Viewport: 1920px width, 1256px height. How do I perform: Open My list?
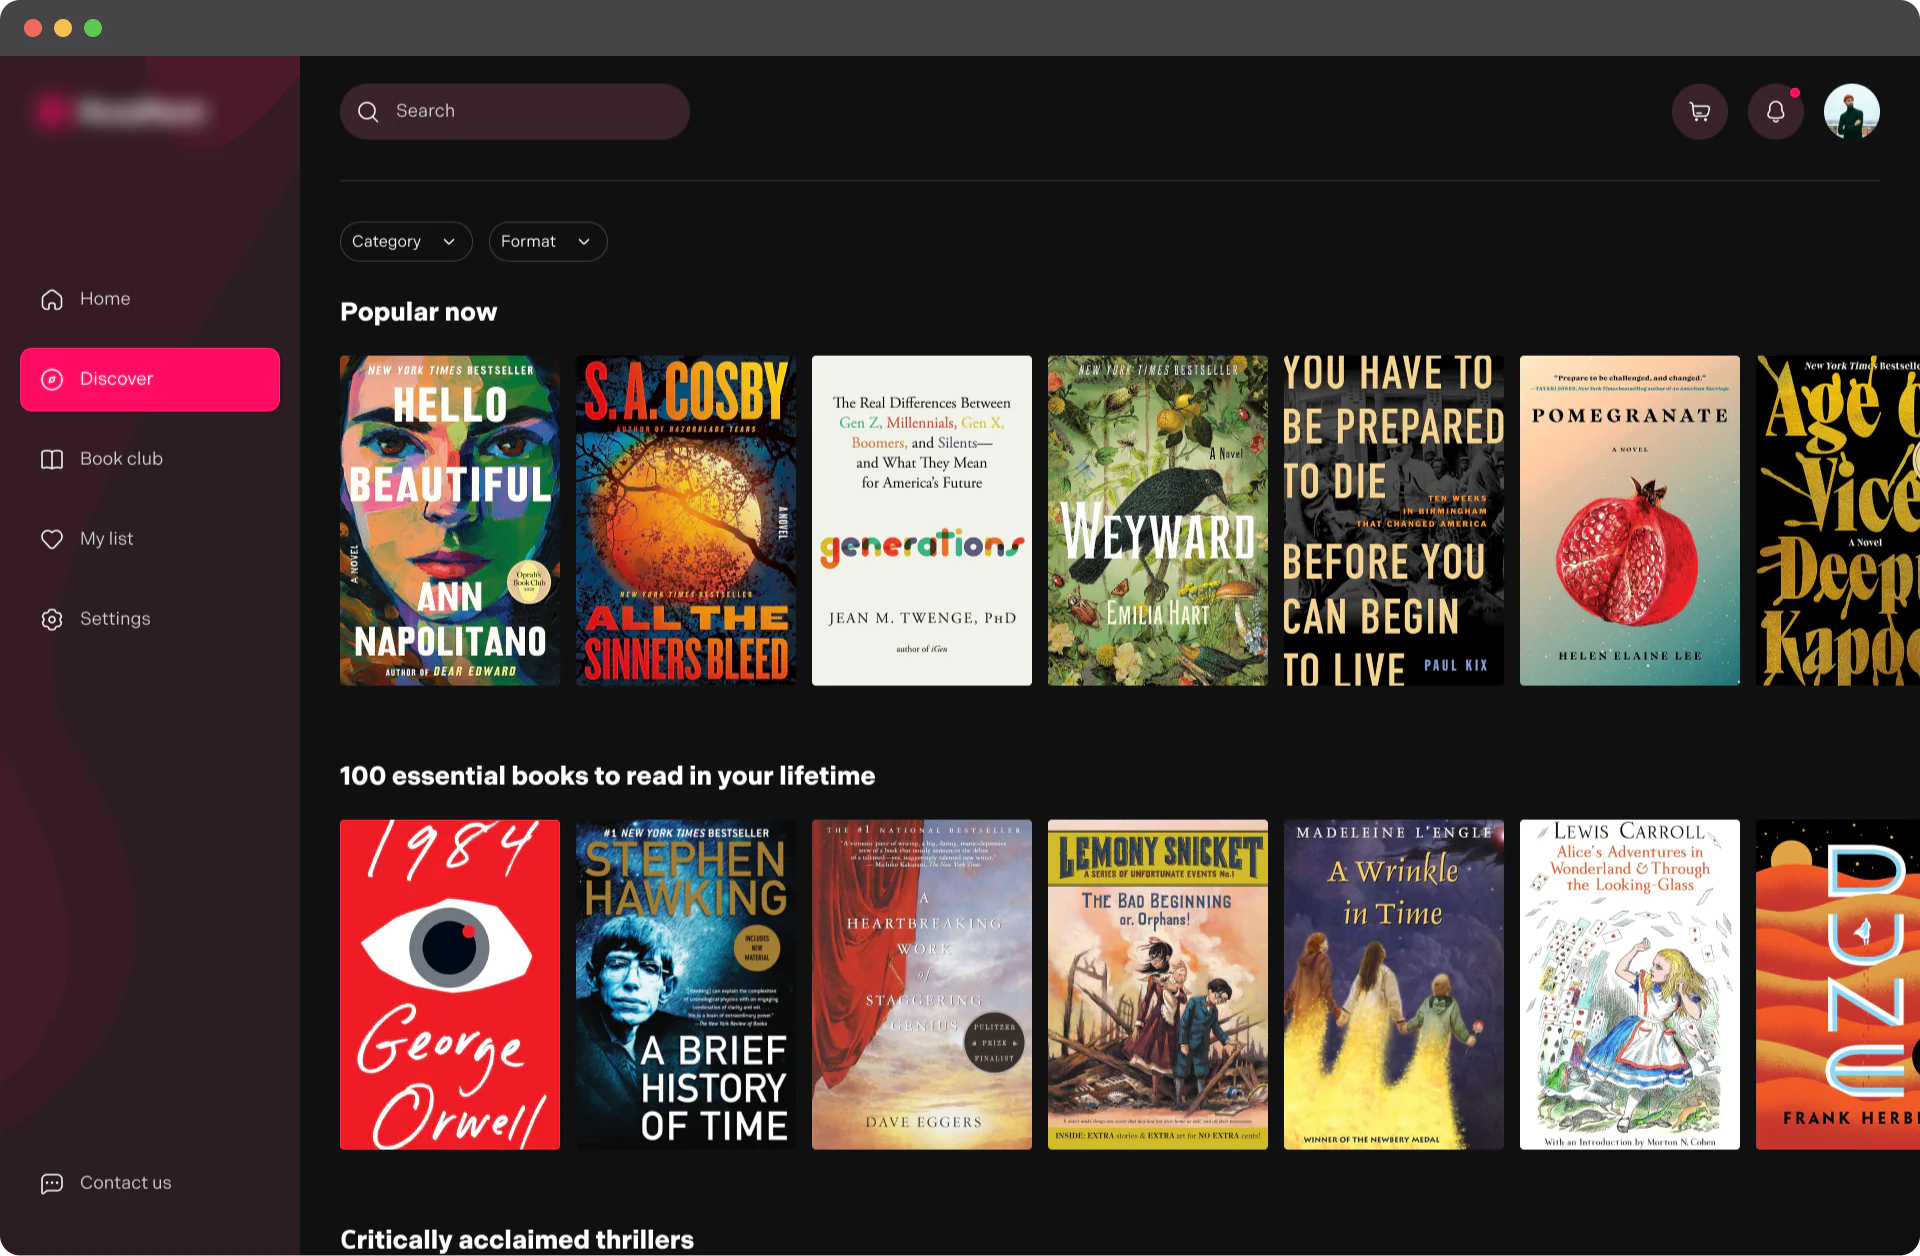[150, 539]
